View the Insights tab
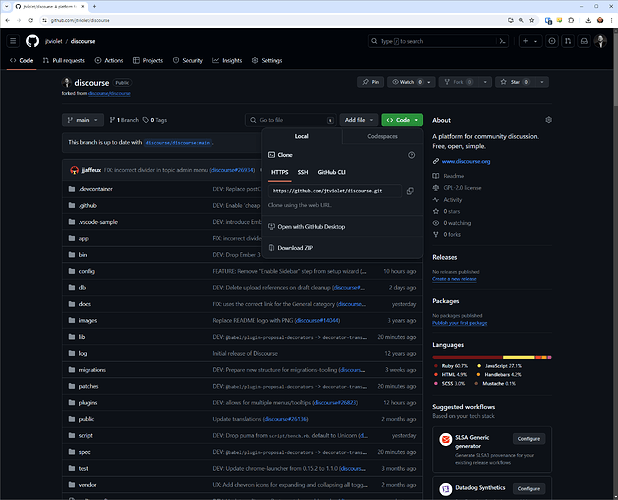This screenshot has height=500, width=618. click(x=227, y=60)
